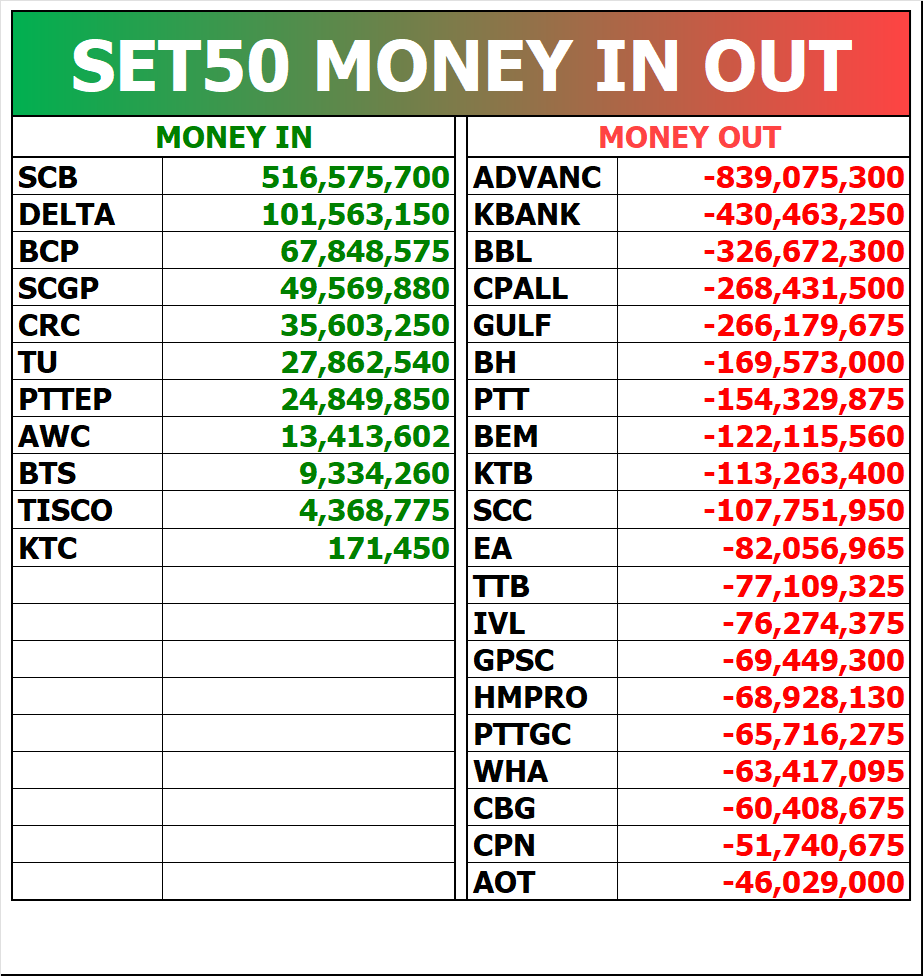The width and height of the screenshot is (923, 976).
Task: Click the CPALL ticker cell
Action: coord(542,288)
